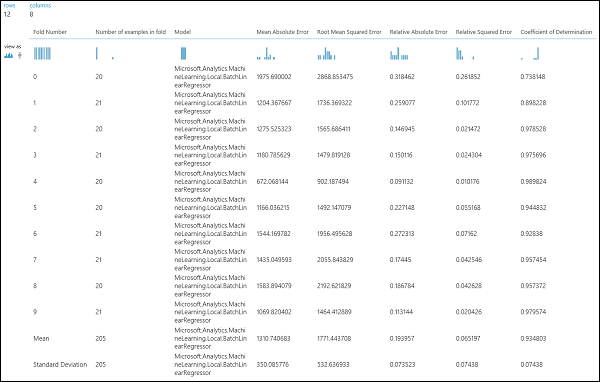
Task: Click the Mean row label
Action: coord(41,338)
